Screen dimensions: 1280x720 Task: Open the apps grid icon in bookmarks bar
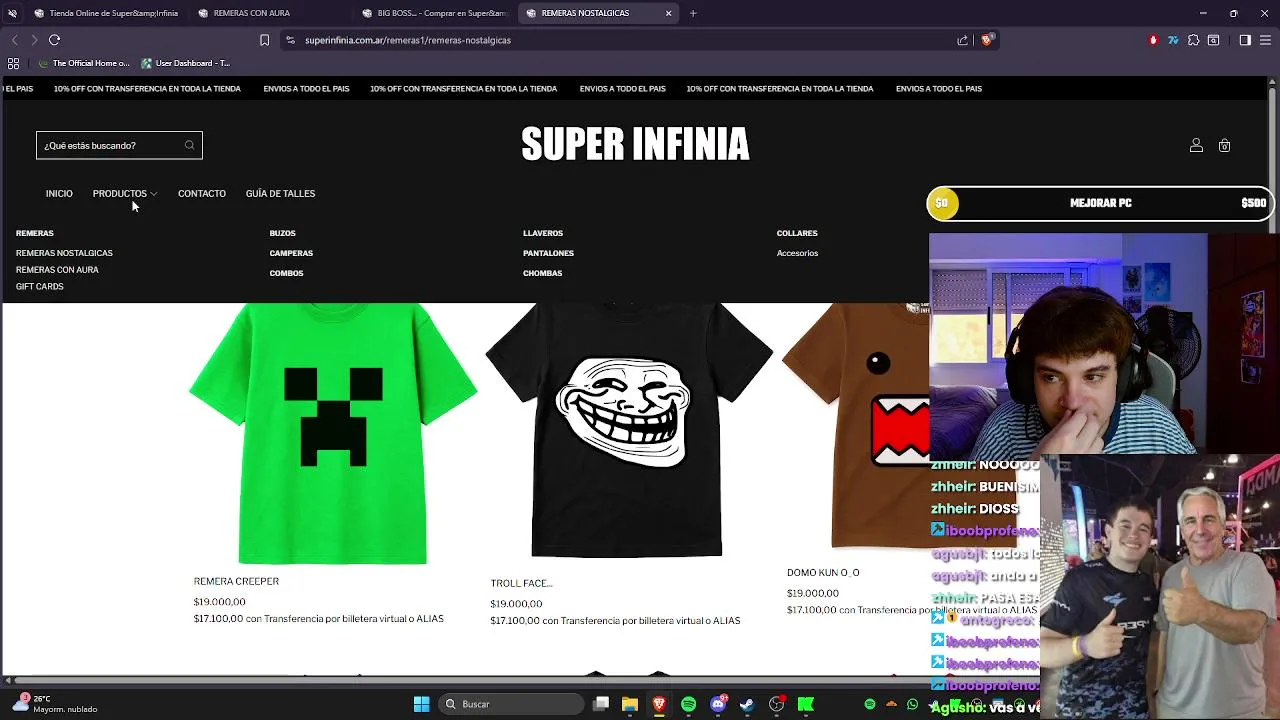[13, 63]
